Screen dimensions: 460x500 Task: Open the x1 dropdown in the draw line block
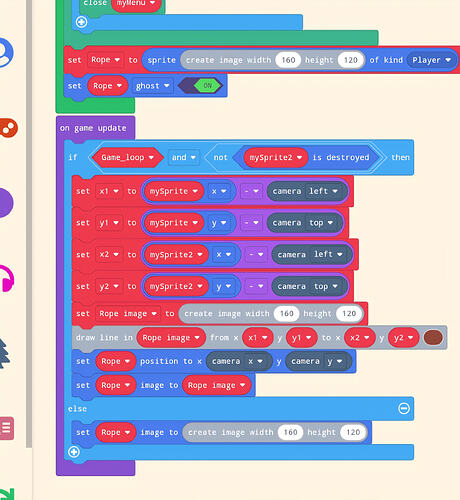[x=258, y=338]
